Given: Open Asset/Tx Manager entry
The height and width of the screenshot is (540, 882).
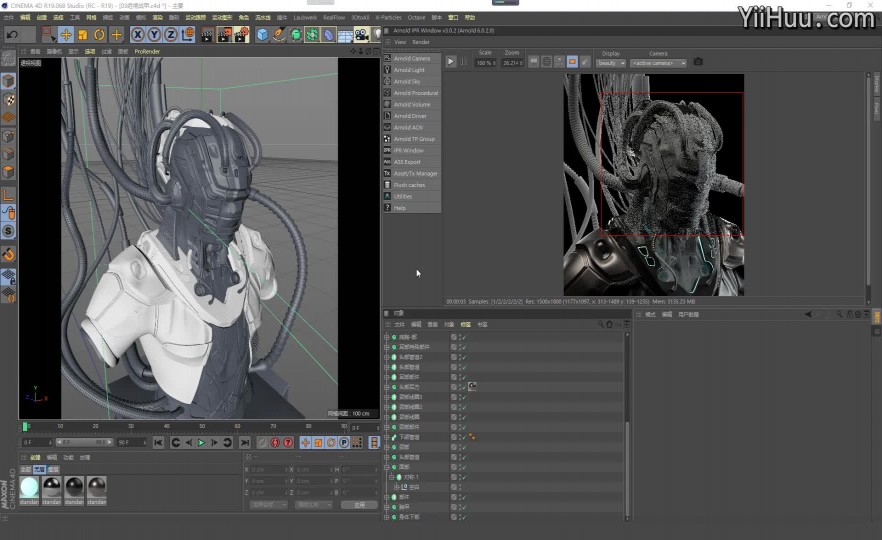Looking at the screenshot, I should point(412,173).
